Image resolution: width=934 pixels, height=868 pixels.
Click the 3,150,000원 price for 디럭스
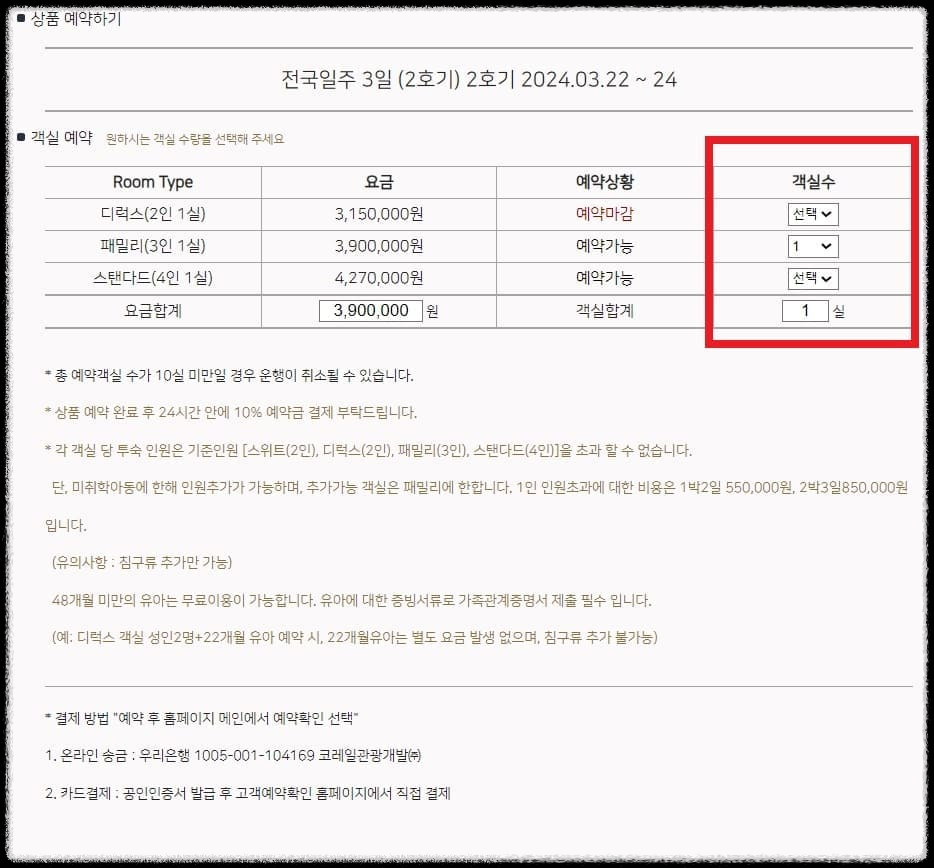[377, 214]
